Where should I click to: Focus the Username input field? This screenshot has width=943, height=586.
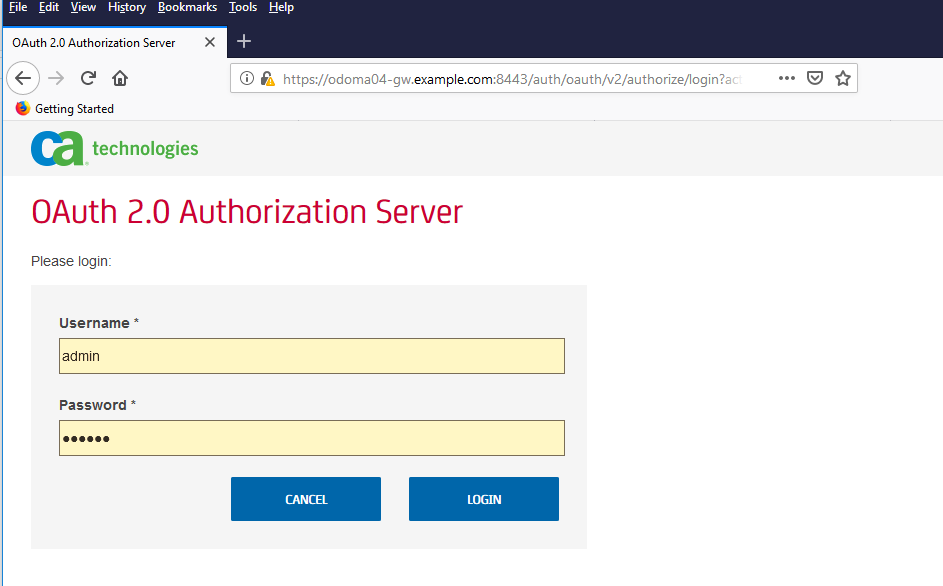click(311, 355)
